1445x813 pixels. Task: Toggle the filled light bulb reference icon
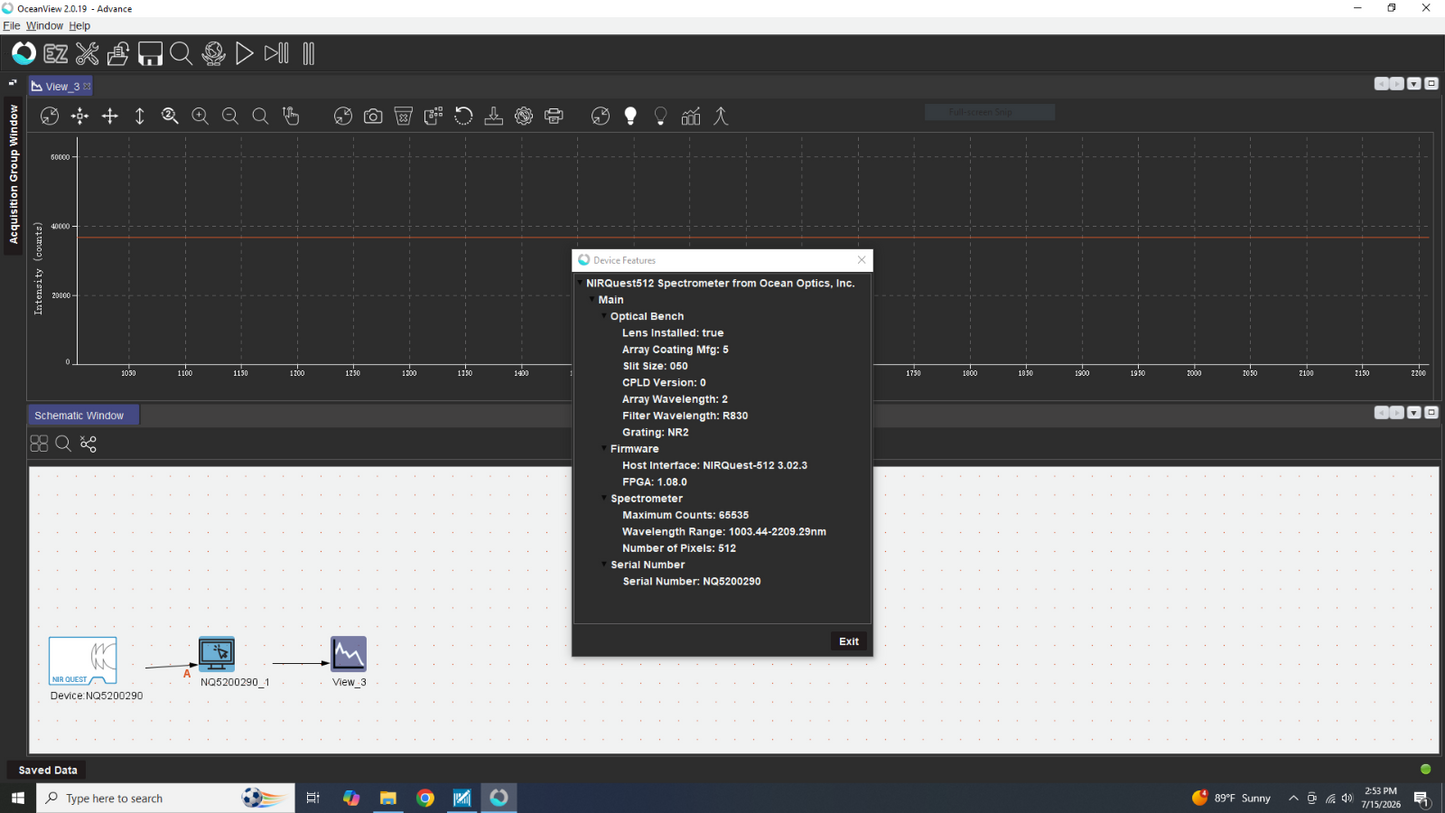point(630,116)
